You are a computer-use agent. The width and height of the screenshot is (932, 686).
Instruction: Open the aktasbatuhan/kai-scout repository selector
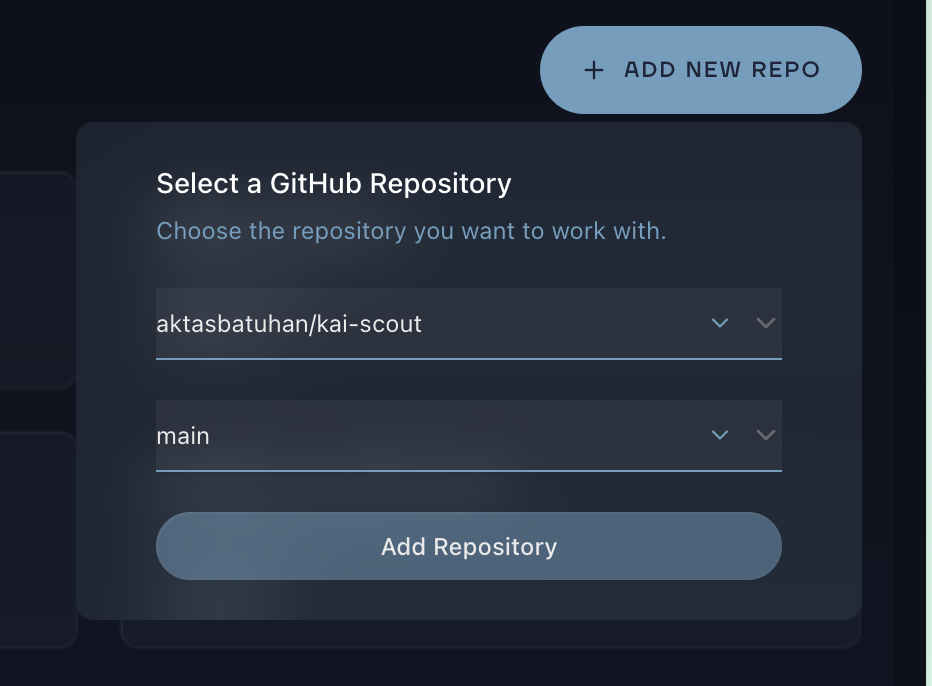pos(400,323)
